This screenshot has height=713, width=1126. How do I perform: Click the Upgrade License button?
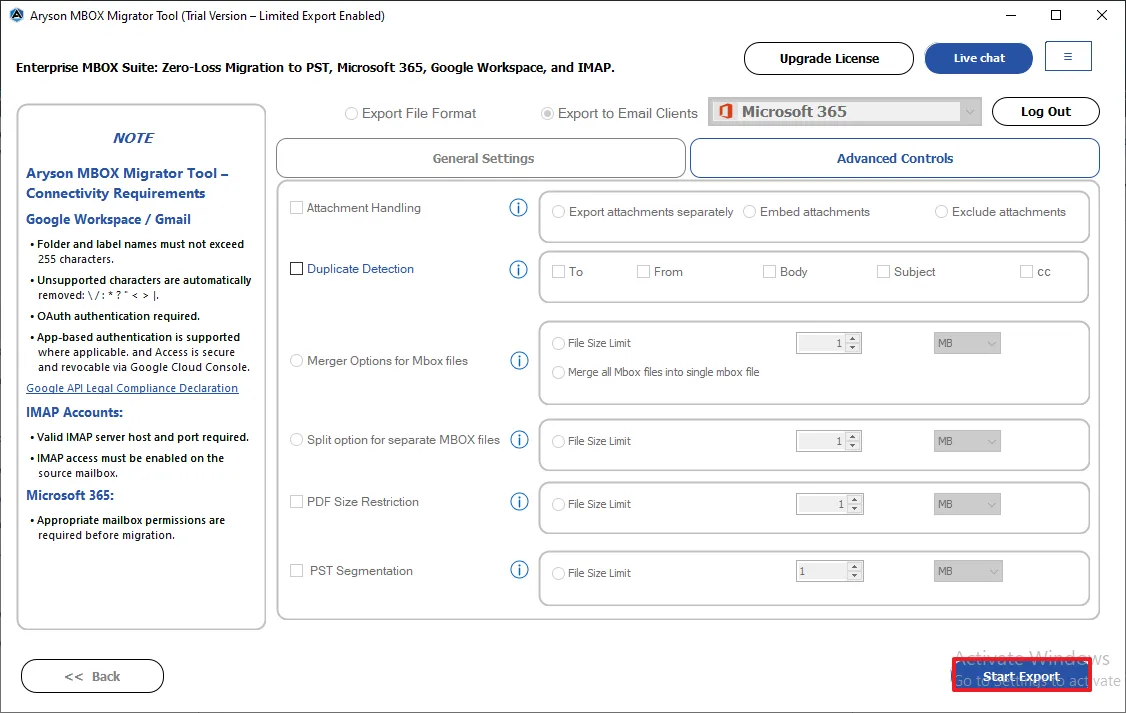[829, 58]
